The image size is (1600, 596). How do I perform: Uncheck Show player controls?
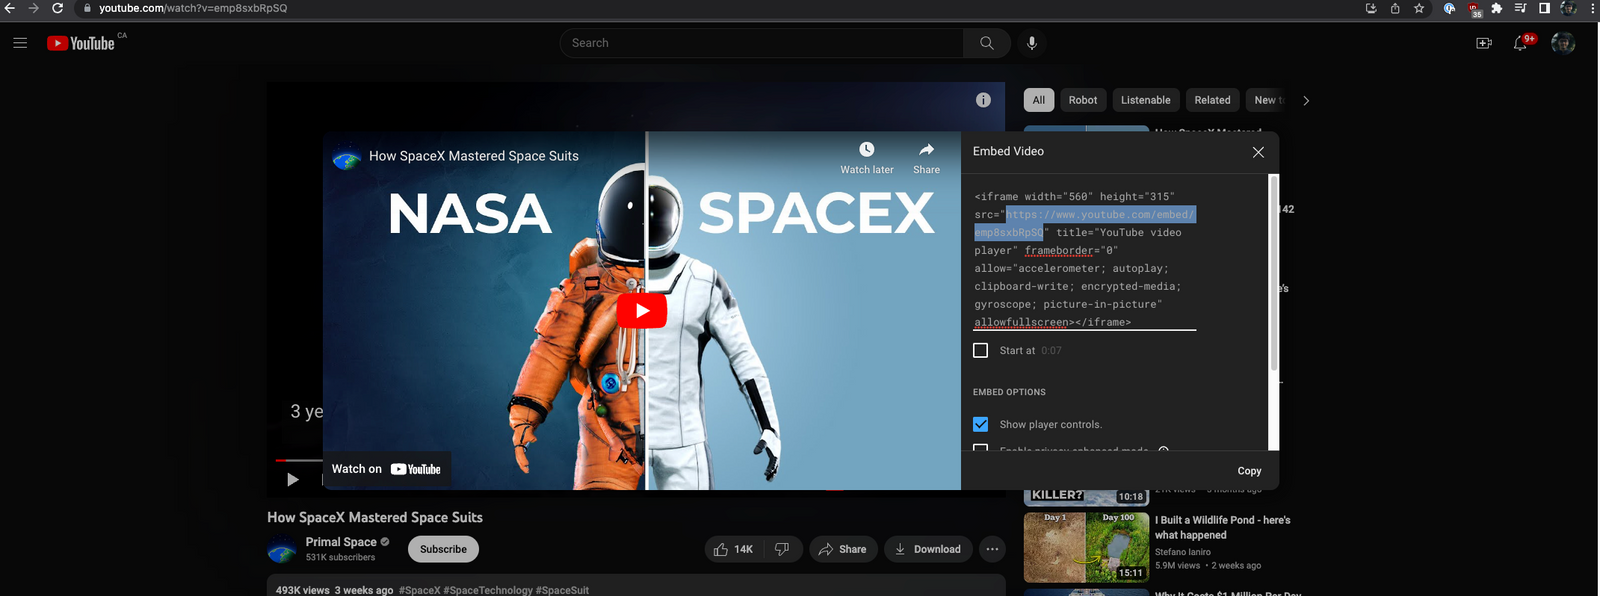point(981,424)
